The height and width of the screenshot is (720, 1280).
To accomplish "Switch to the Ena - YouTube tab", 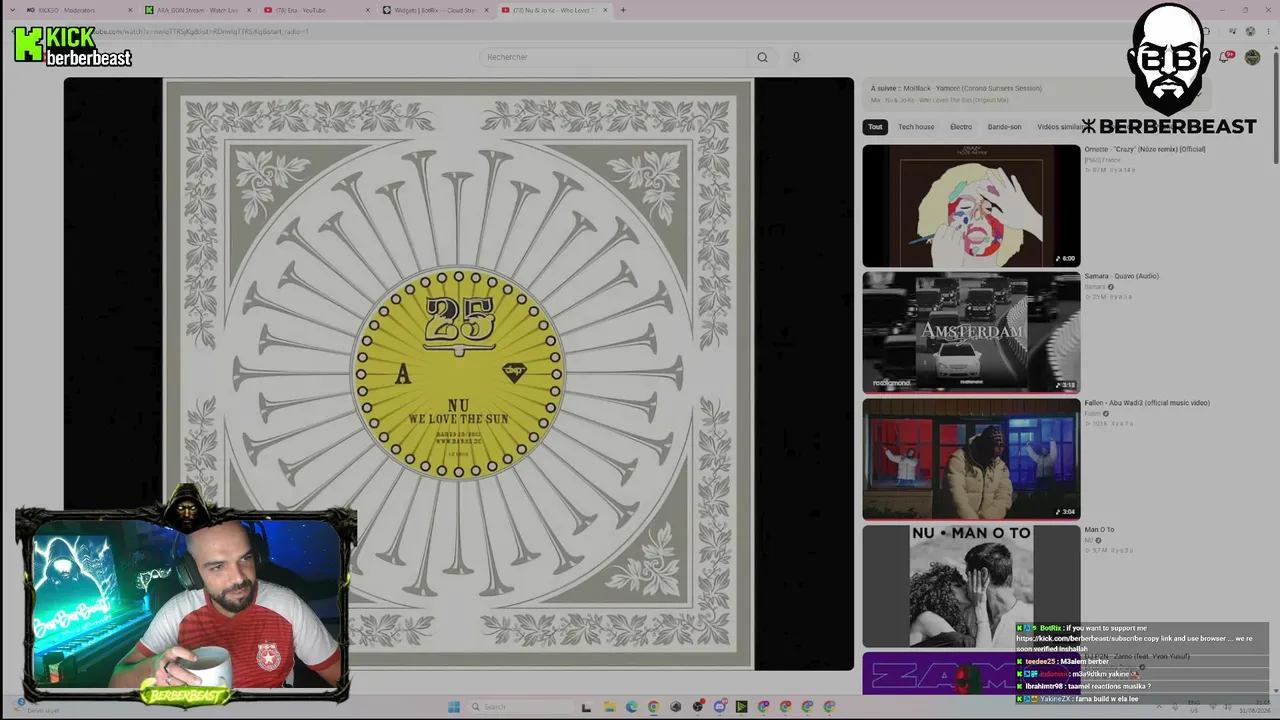I will click(316, 10).
